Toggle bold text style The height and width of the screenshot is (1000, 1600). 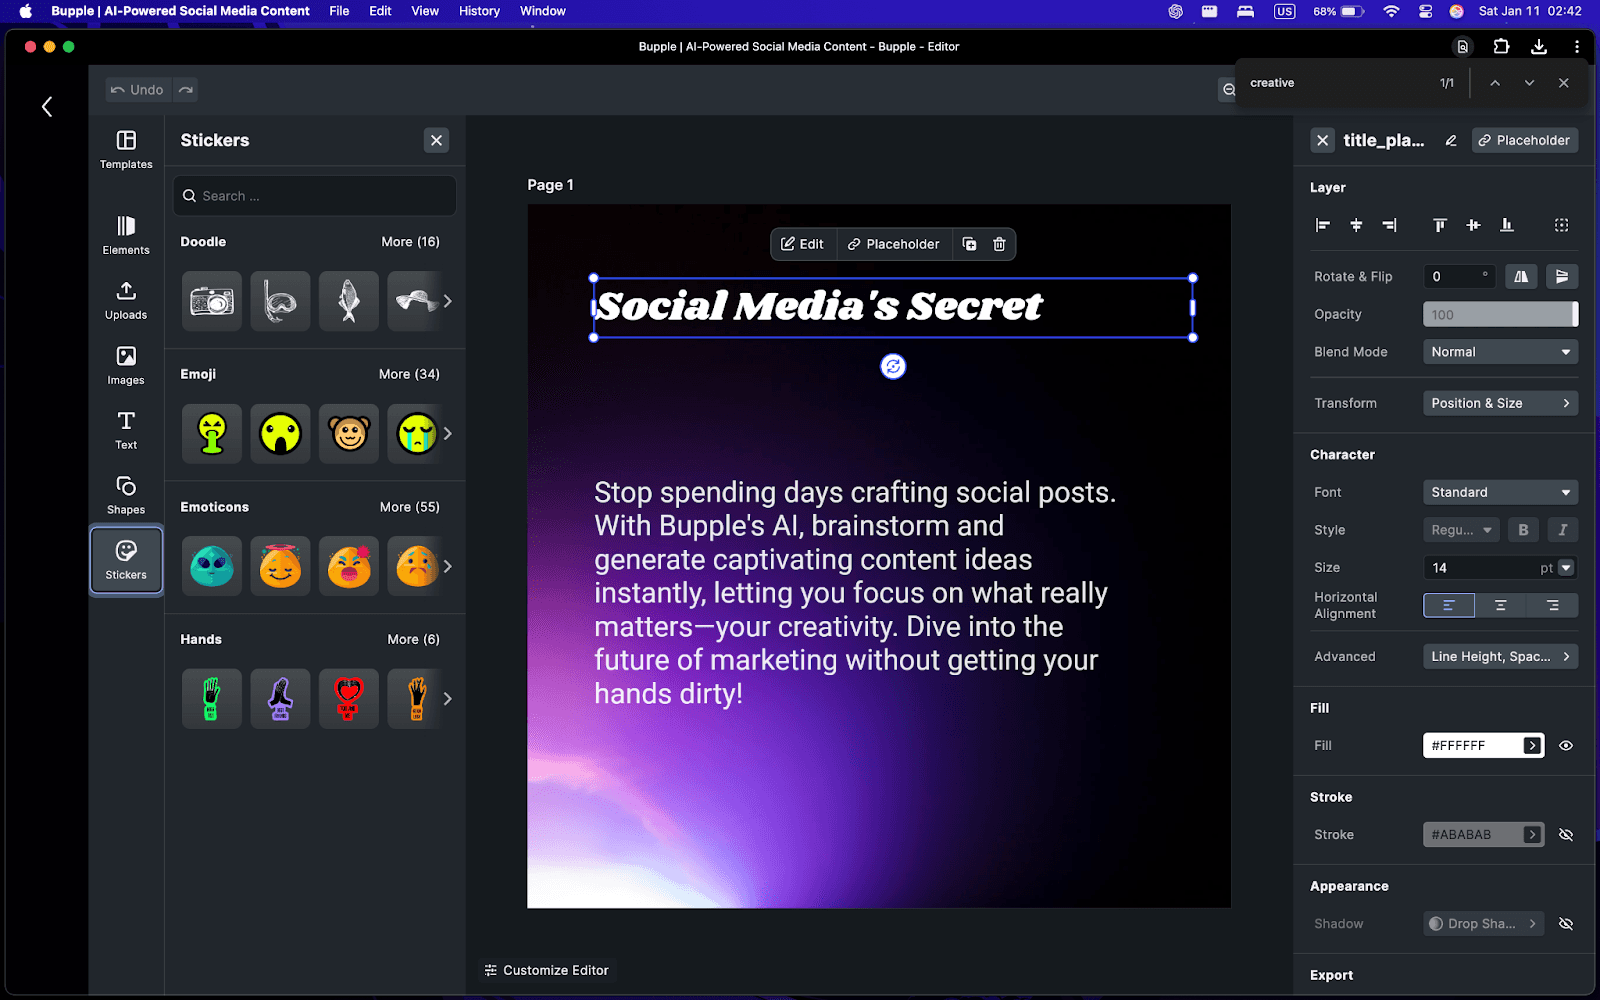coord(1523,530)
